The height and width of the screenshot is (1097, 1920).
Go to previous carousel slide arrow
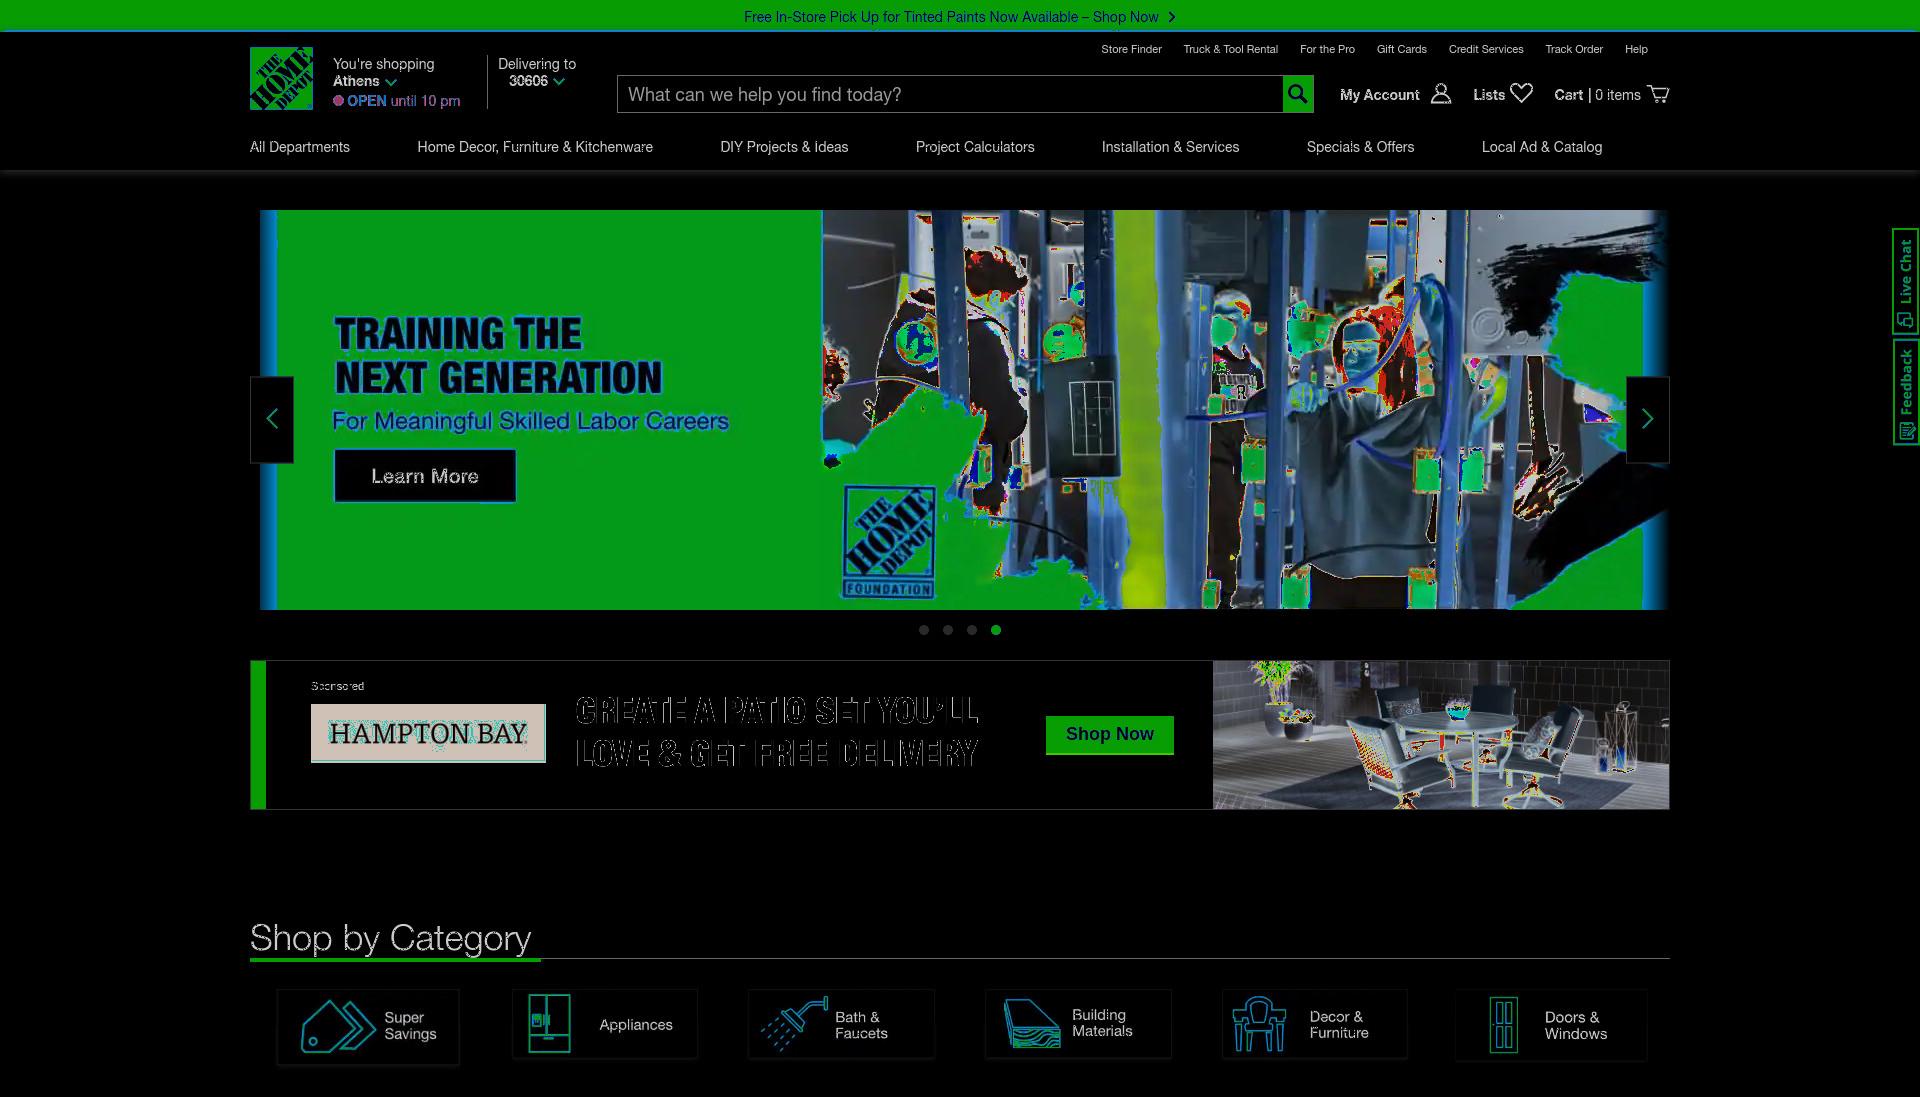(x=272, y=419)
